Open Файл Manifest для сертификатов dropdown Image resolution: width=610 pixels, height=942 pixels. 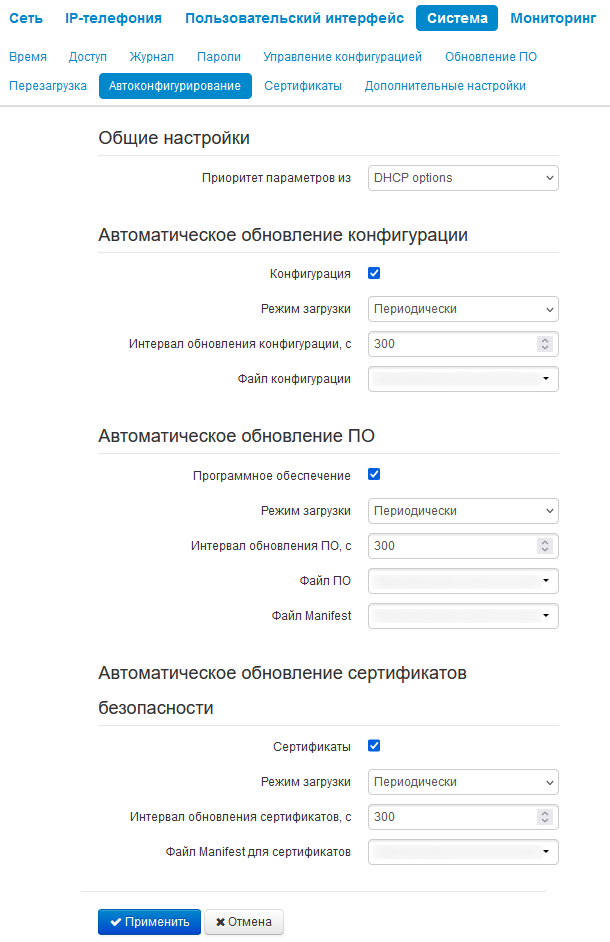click(x=463, y=852)
